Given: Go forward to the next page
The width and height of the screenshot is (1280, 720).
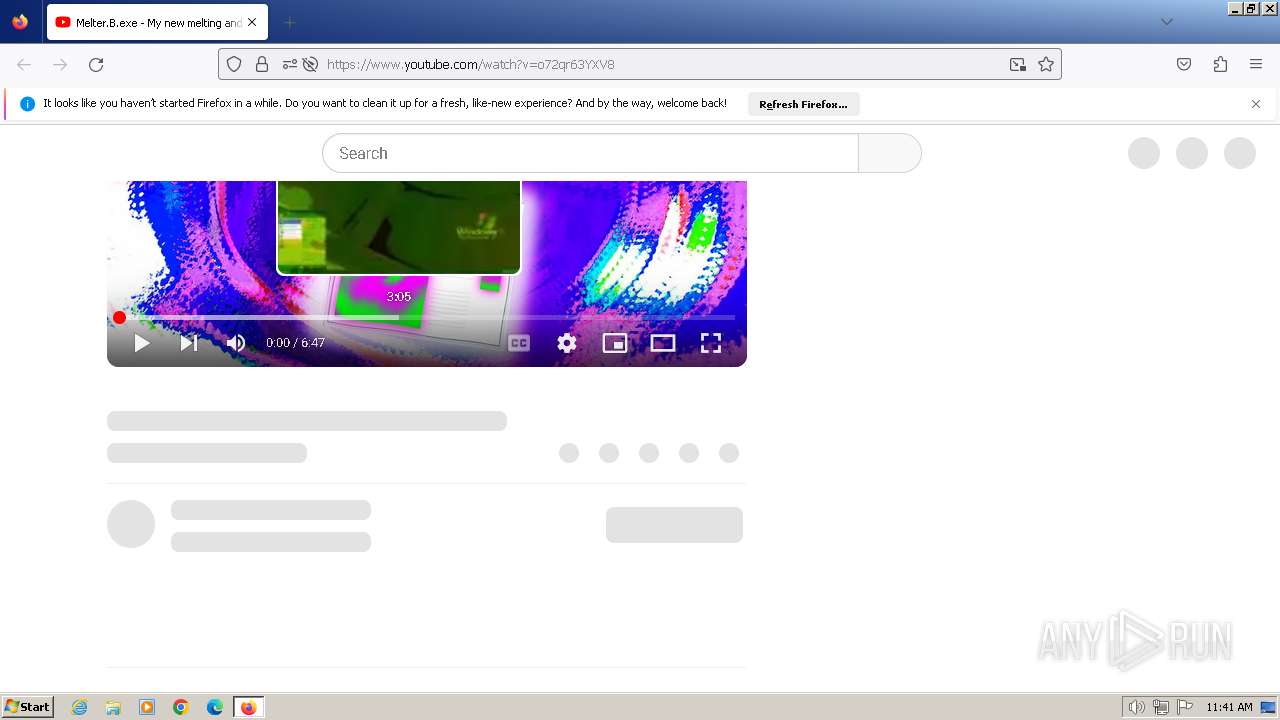Looking at the screenshot, I should tap(60, 64).
